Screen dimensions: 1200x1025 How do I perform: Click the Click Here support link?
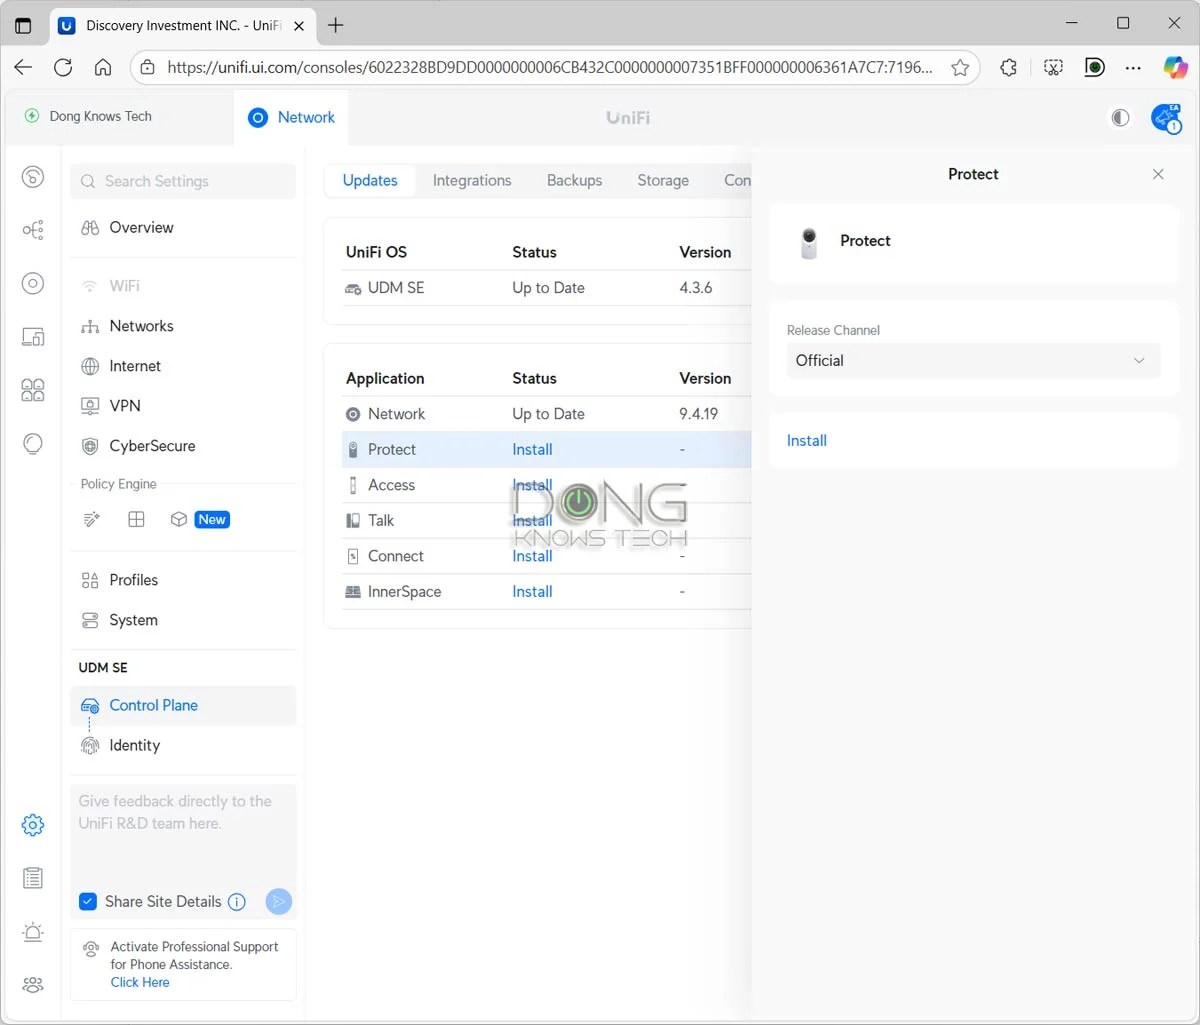140,982
